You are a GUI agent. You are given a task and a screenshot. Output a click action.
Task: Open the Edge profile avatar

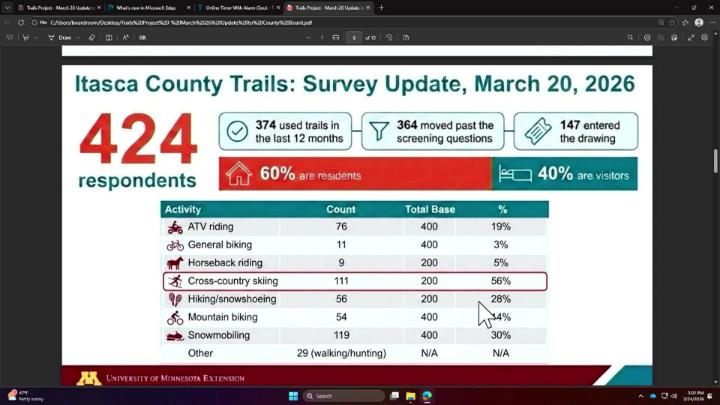[699, 22]
